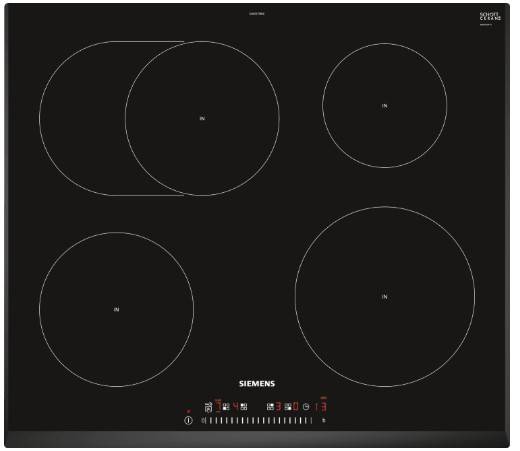The height and width of the screenshot is (451, 520).
Task: Tap the IN mark of rear-left zone
Action: [202, 118]
